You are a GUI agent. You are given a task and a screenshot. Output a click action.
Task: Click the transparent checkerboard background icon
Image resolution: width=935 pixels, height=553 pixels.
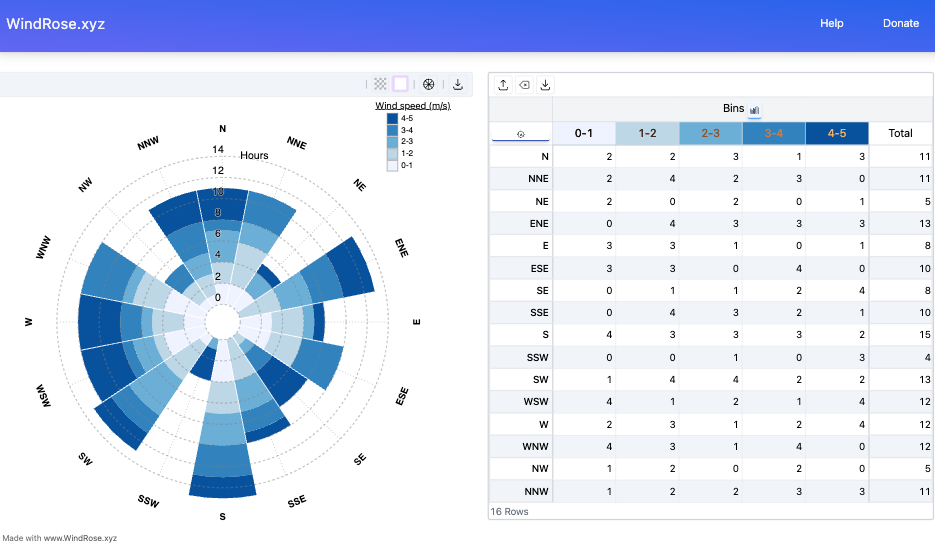pos(380,85)
